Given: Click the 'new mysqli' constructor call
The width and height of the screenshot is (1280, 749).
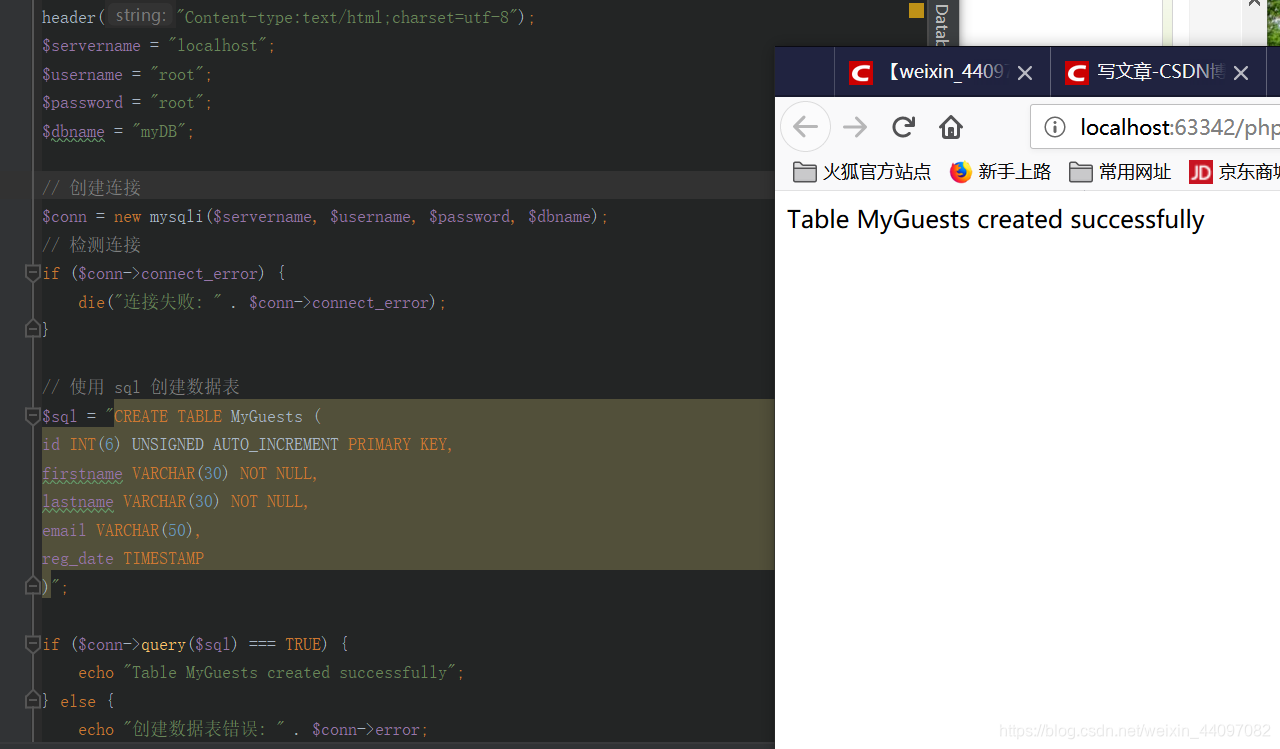Looking at the screenshot, I should point(158,217).
